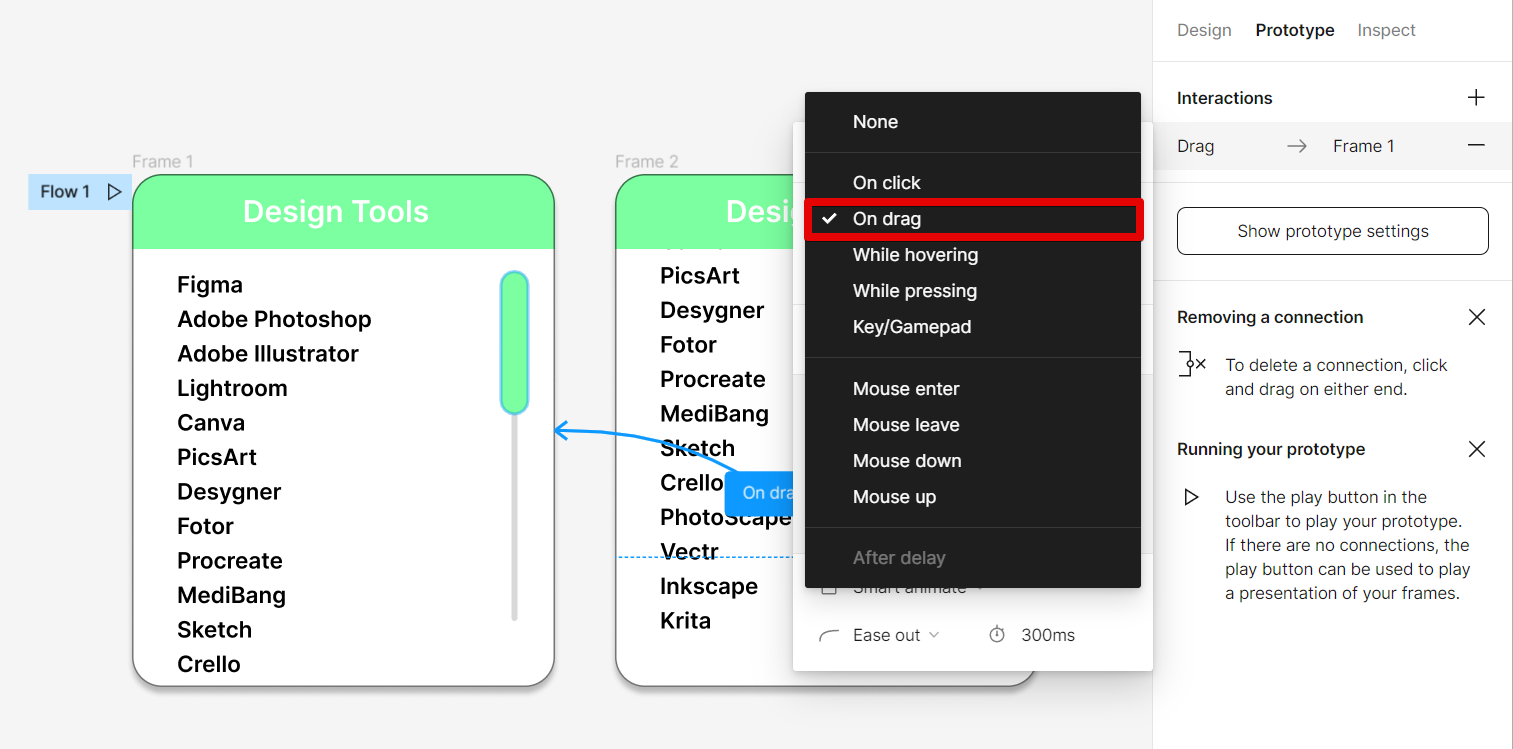
Task: Click Show prototype settings button
Action: [1332, 231]
